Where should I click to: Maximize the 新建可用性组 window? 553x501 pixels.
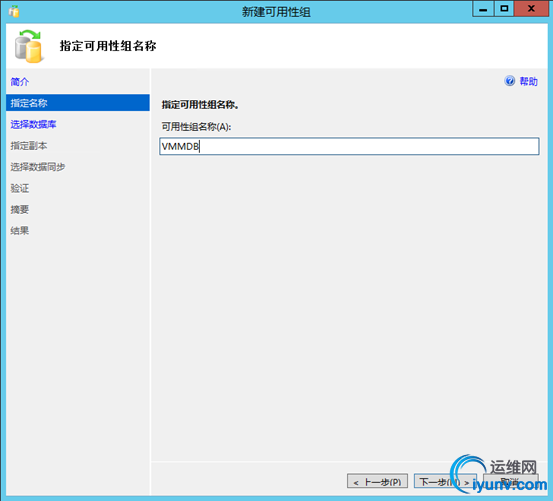pos(504,9)
